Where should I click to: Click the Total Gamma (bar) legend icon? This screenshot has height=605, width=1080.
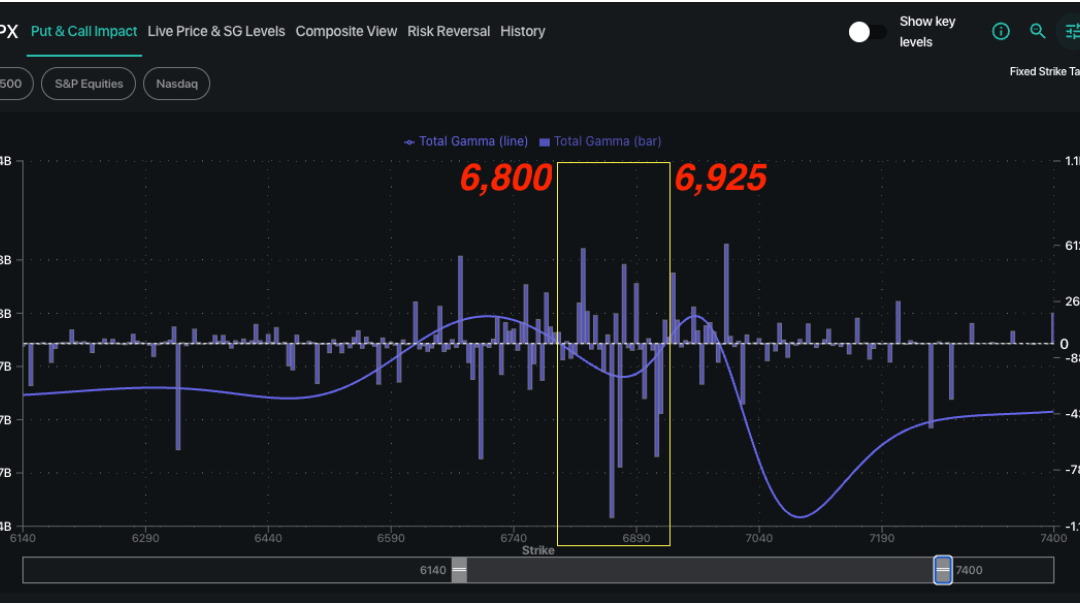(544, 141)
